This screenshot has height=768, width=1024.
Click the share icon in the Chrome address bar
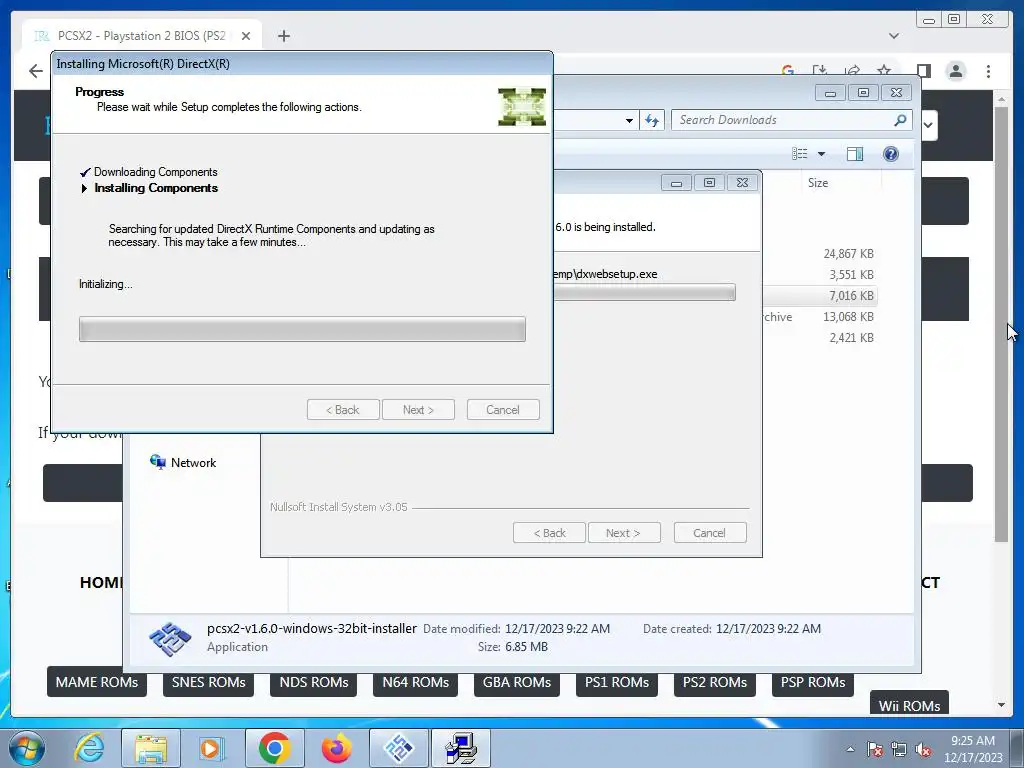(852, 71)
